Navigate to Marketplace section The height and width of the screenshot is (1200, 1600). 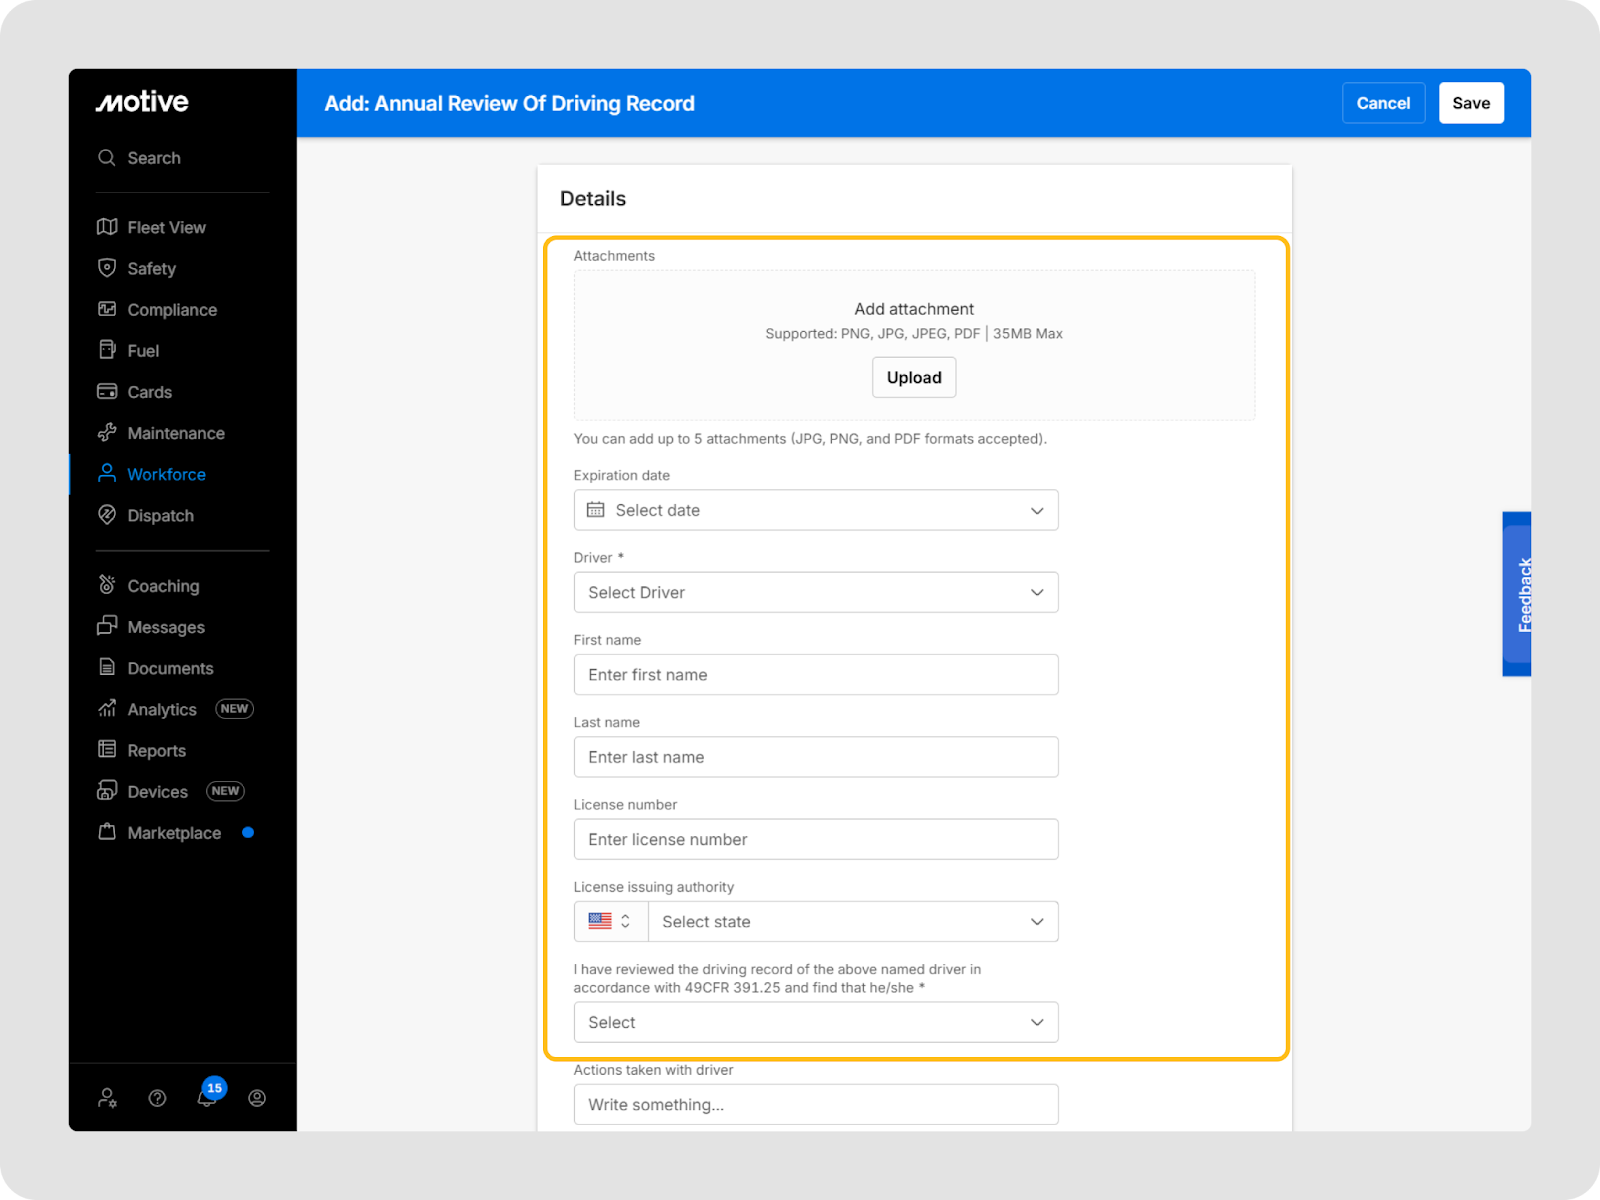174,833
